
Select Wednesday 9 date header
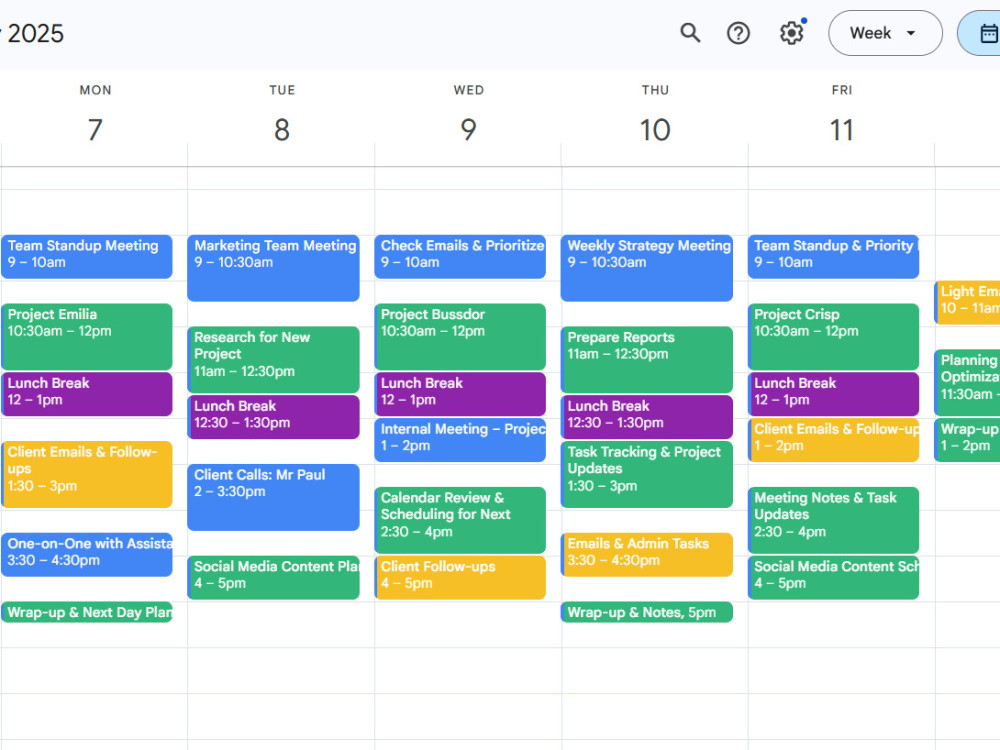click(469, 129)
